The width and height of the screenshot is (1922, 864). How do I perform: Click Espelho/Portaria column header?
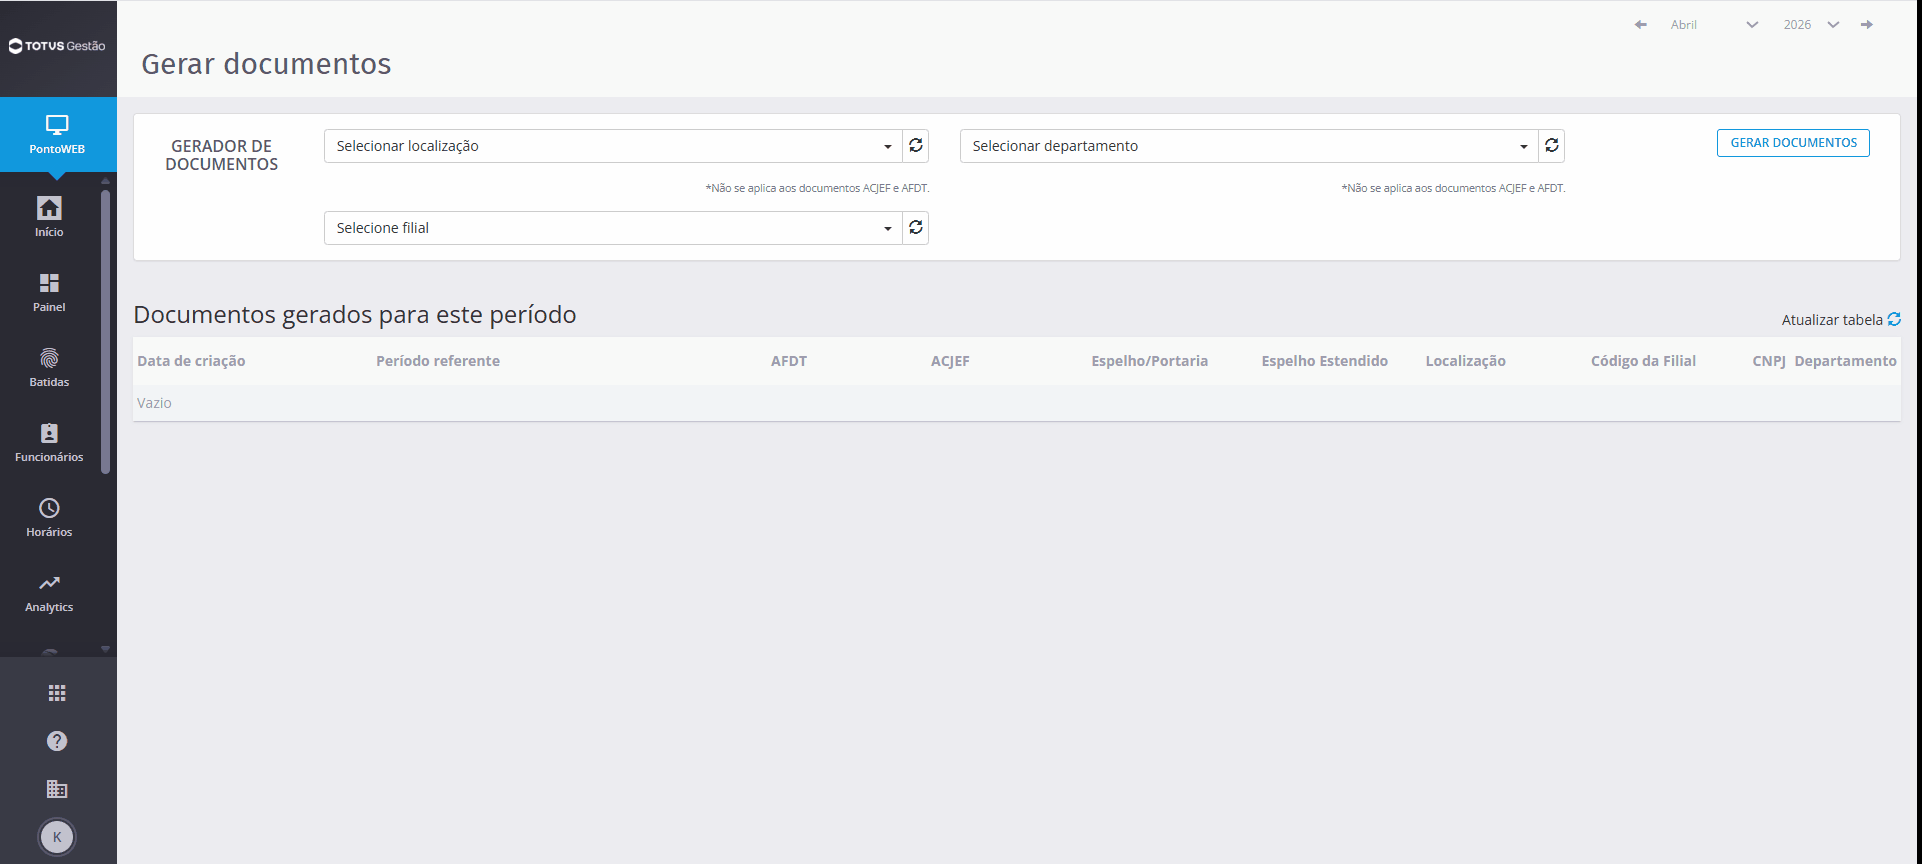1149,361
